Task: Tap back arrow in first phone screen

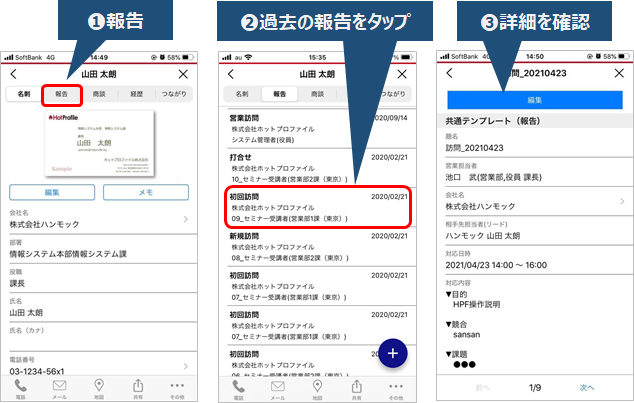Action: (14, 74)
